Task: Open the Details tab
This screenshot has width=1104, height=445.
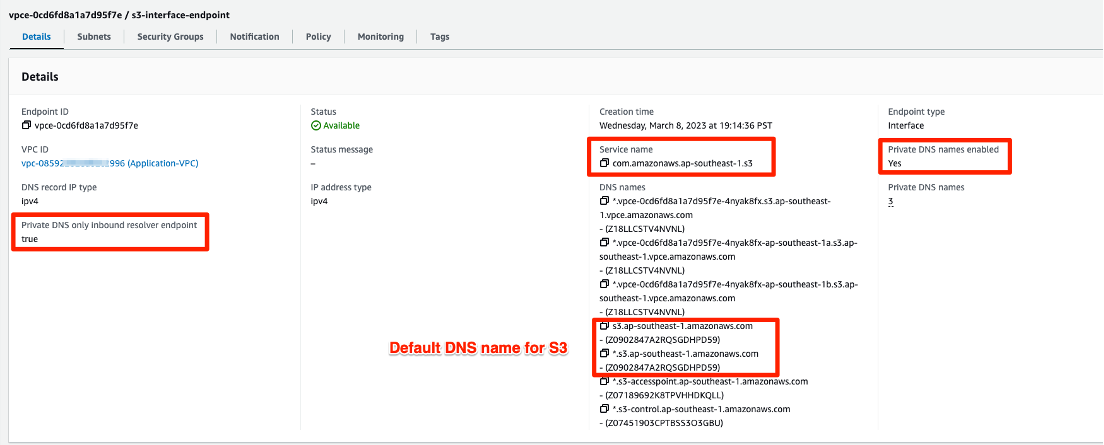Action: [37, 37]
